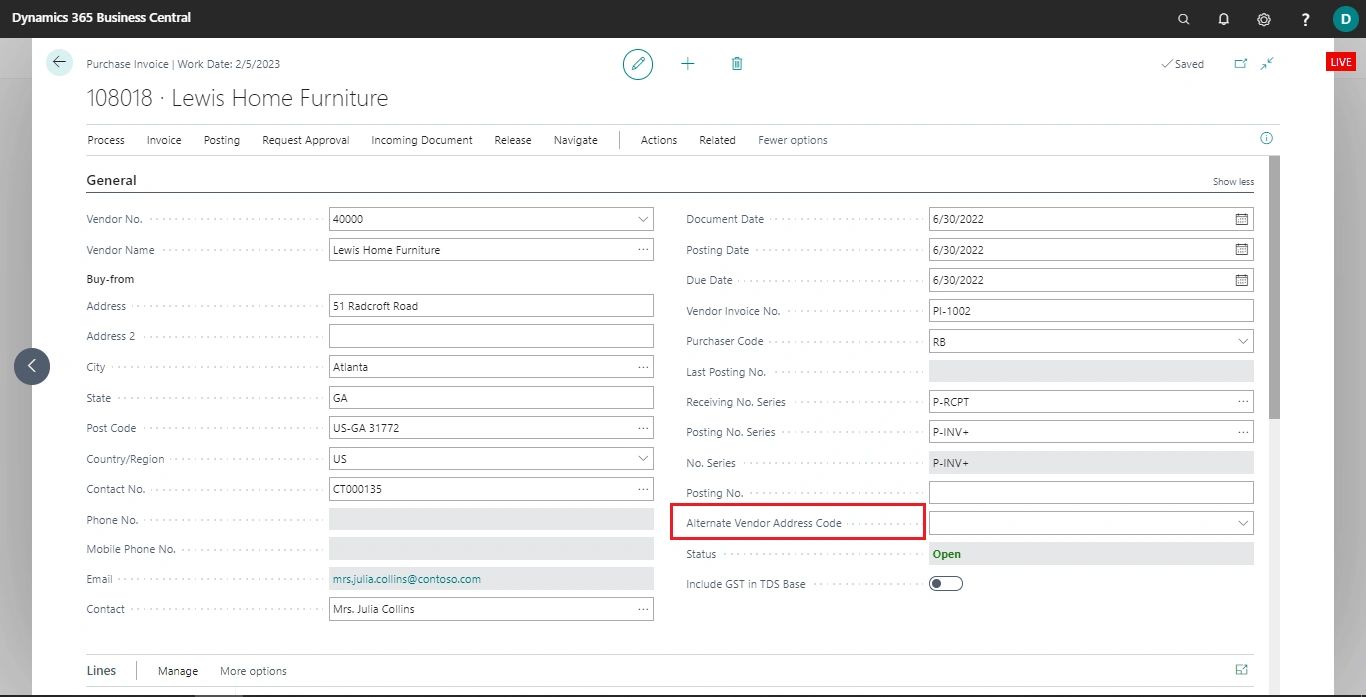Open the Related menu
The image size is (1366, 697).
717,140
